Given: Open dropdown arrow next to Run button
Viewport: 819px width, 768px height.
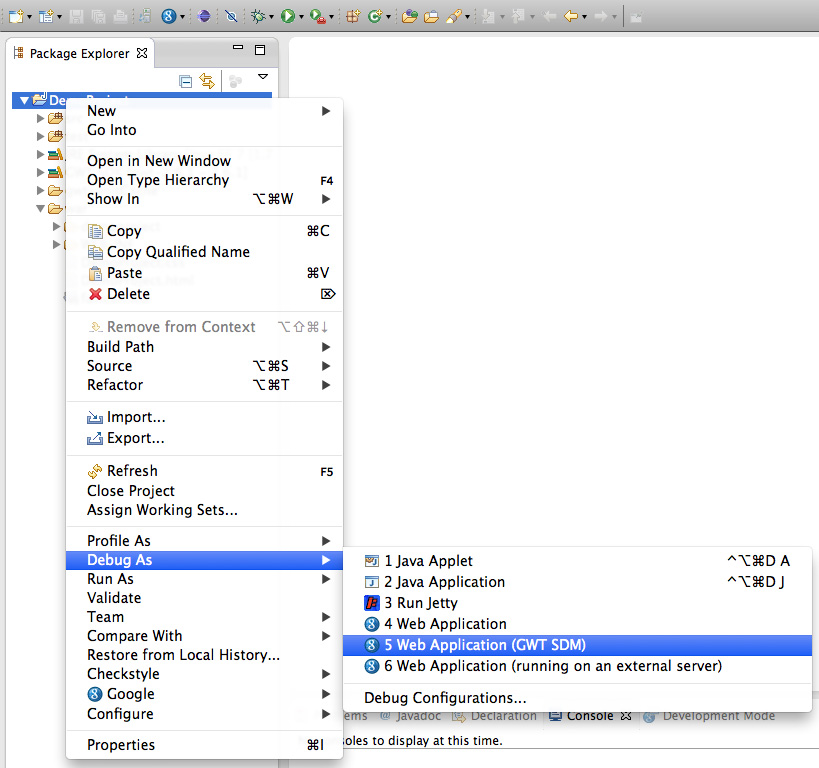Looking at the screenshot, I should (301, 17).
